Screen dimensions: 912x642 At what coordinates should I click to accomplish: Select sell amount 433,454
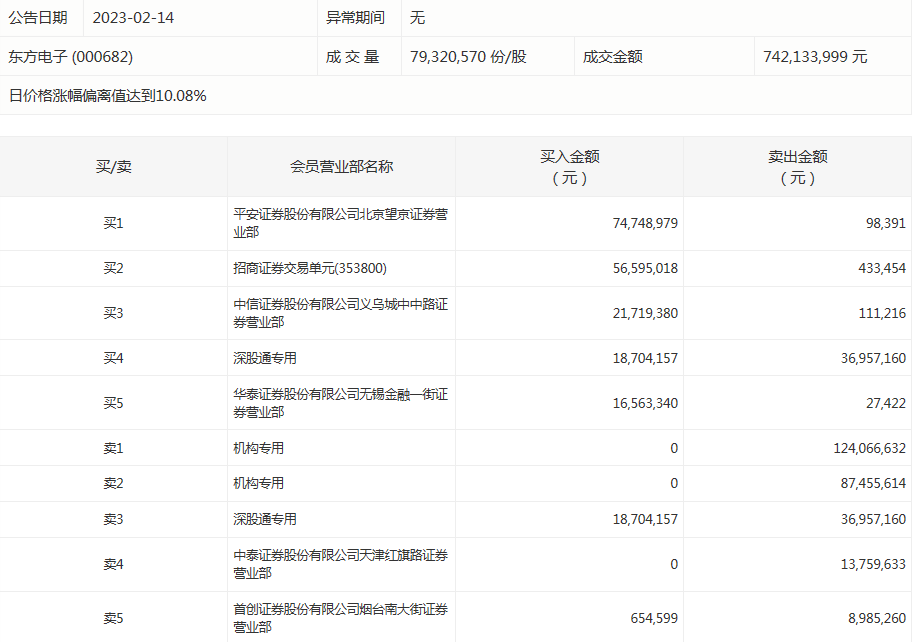pos(882,268)
